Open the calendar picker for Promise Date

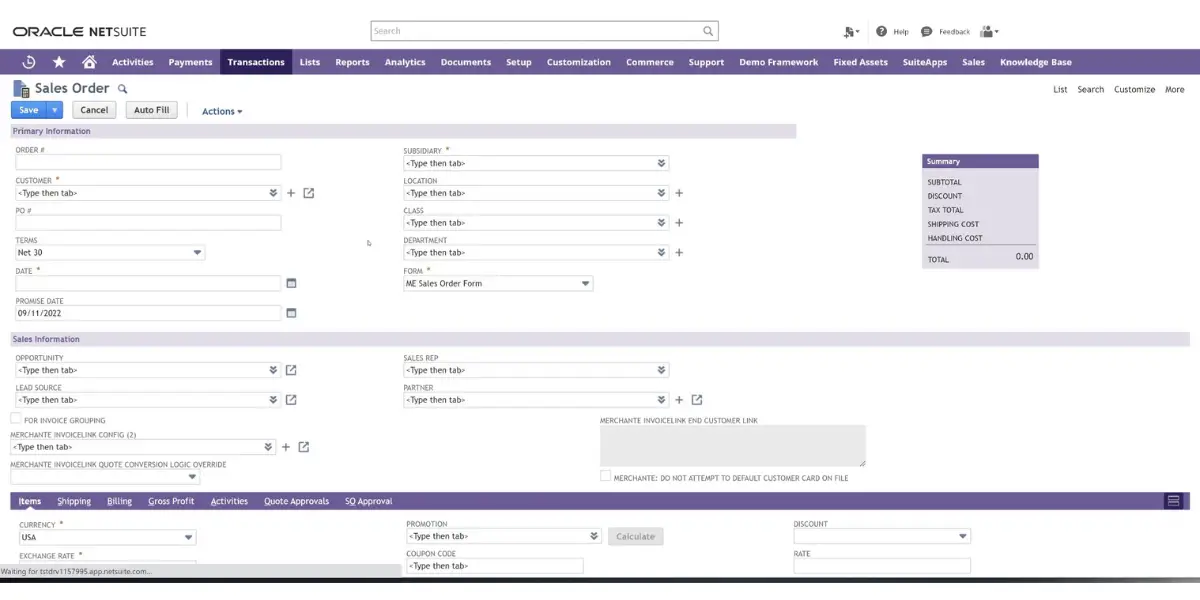point(291,313)
